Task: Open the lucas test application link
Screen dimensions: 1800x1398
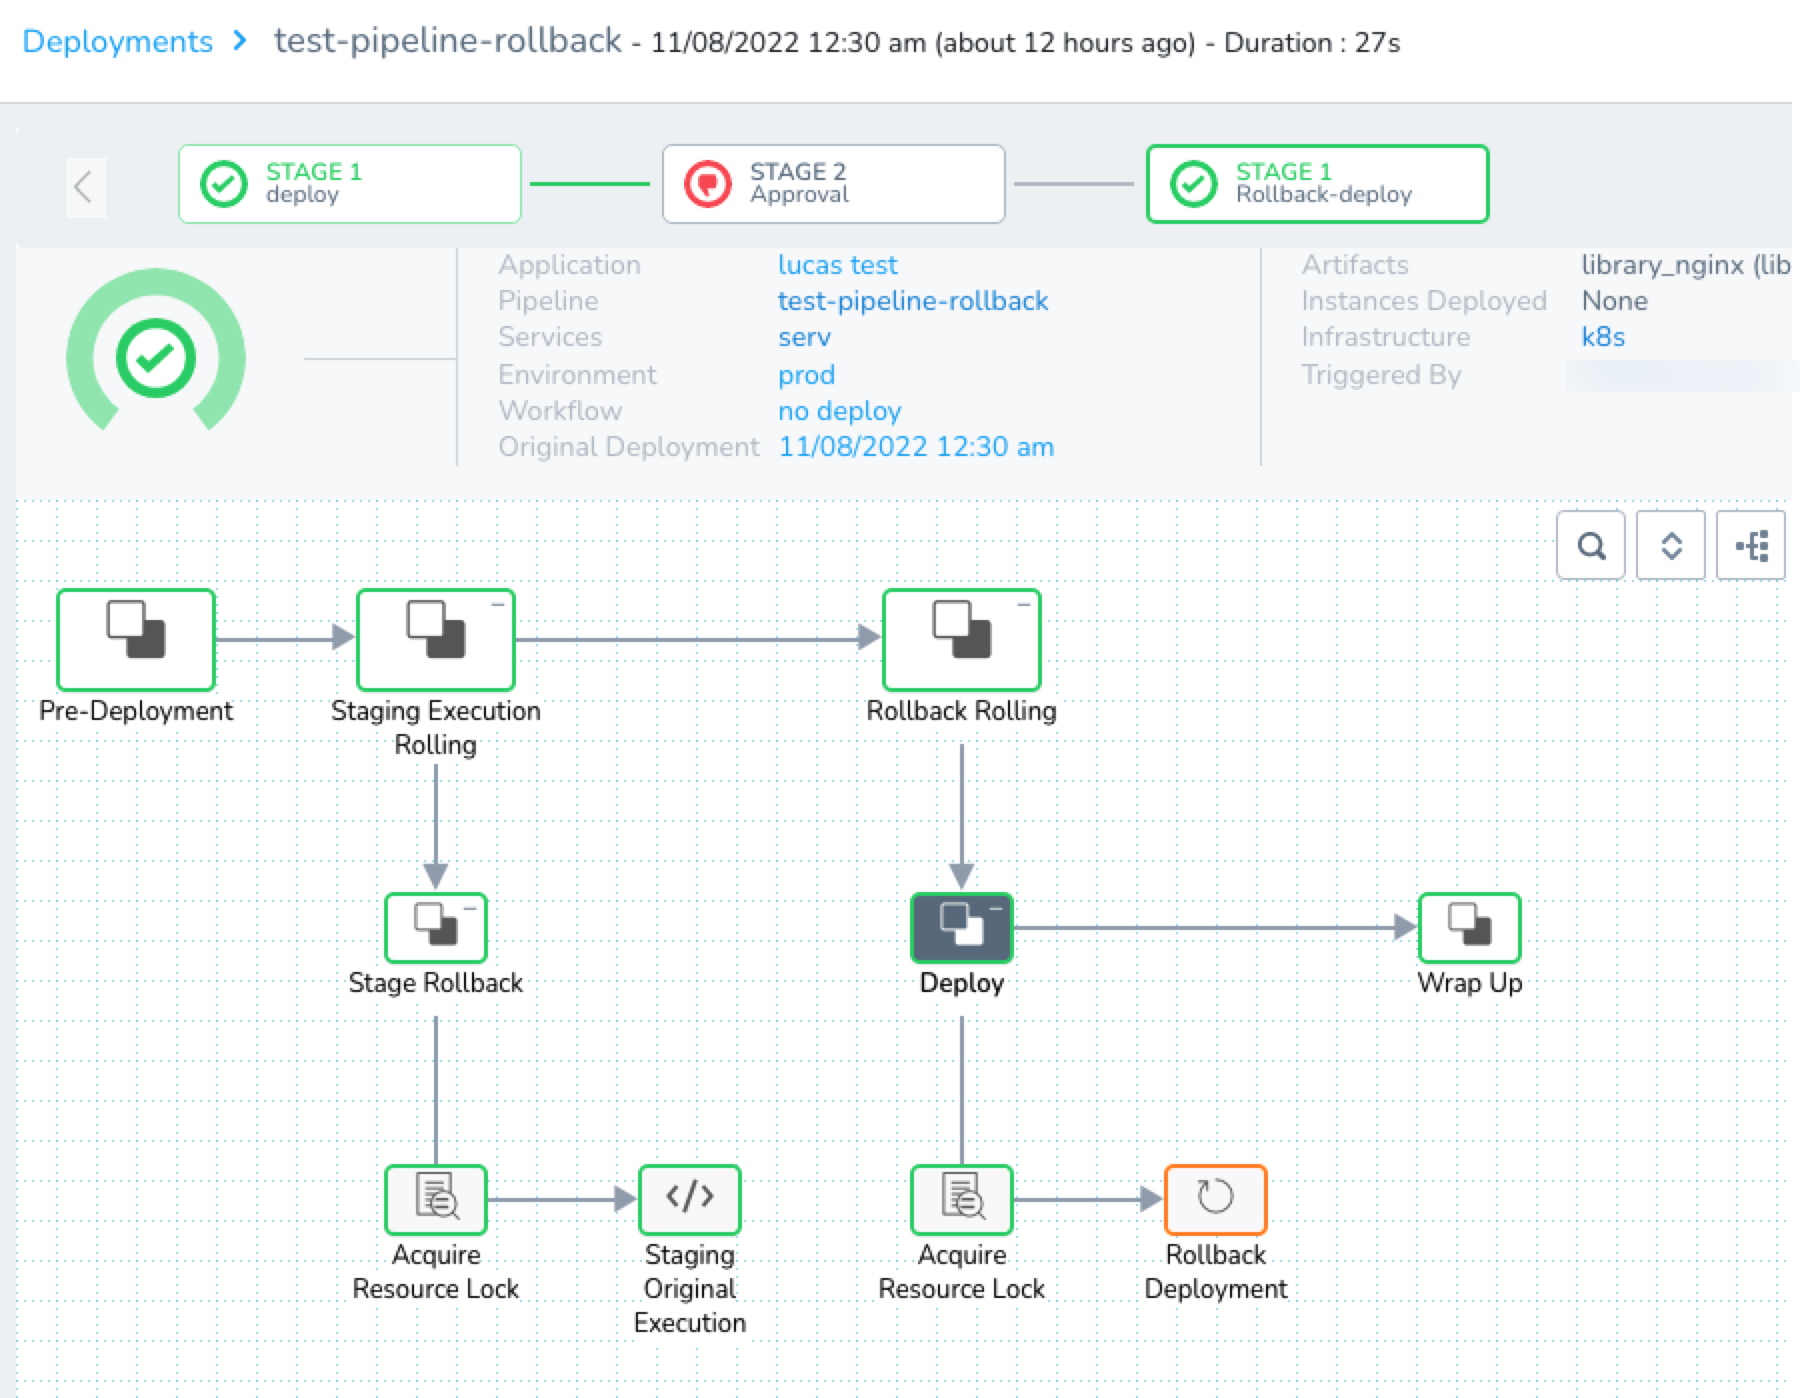Action: tap(838, 265)
